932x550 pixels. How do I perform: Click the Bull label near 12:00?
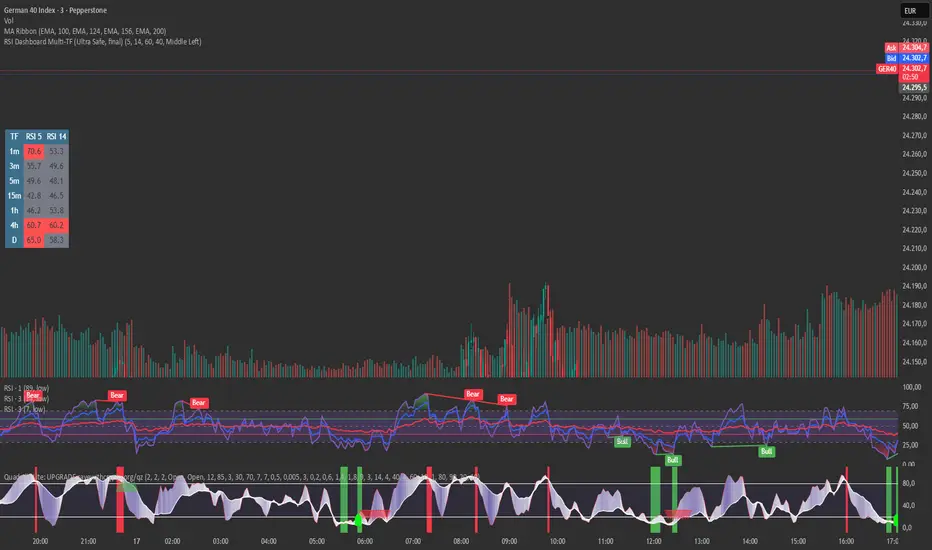pos(672,460)
